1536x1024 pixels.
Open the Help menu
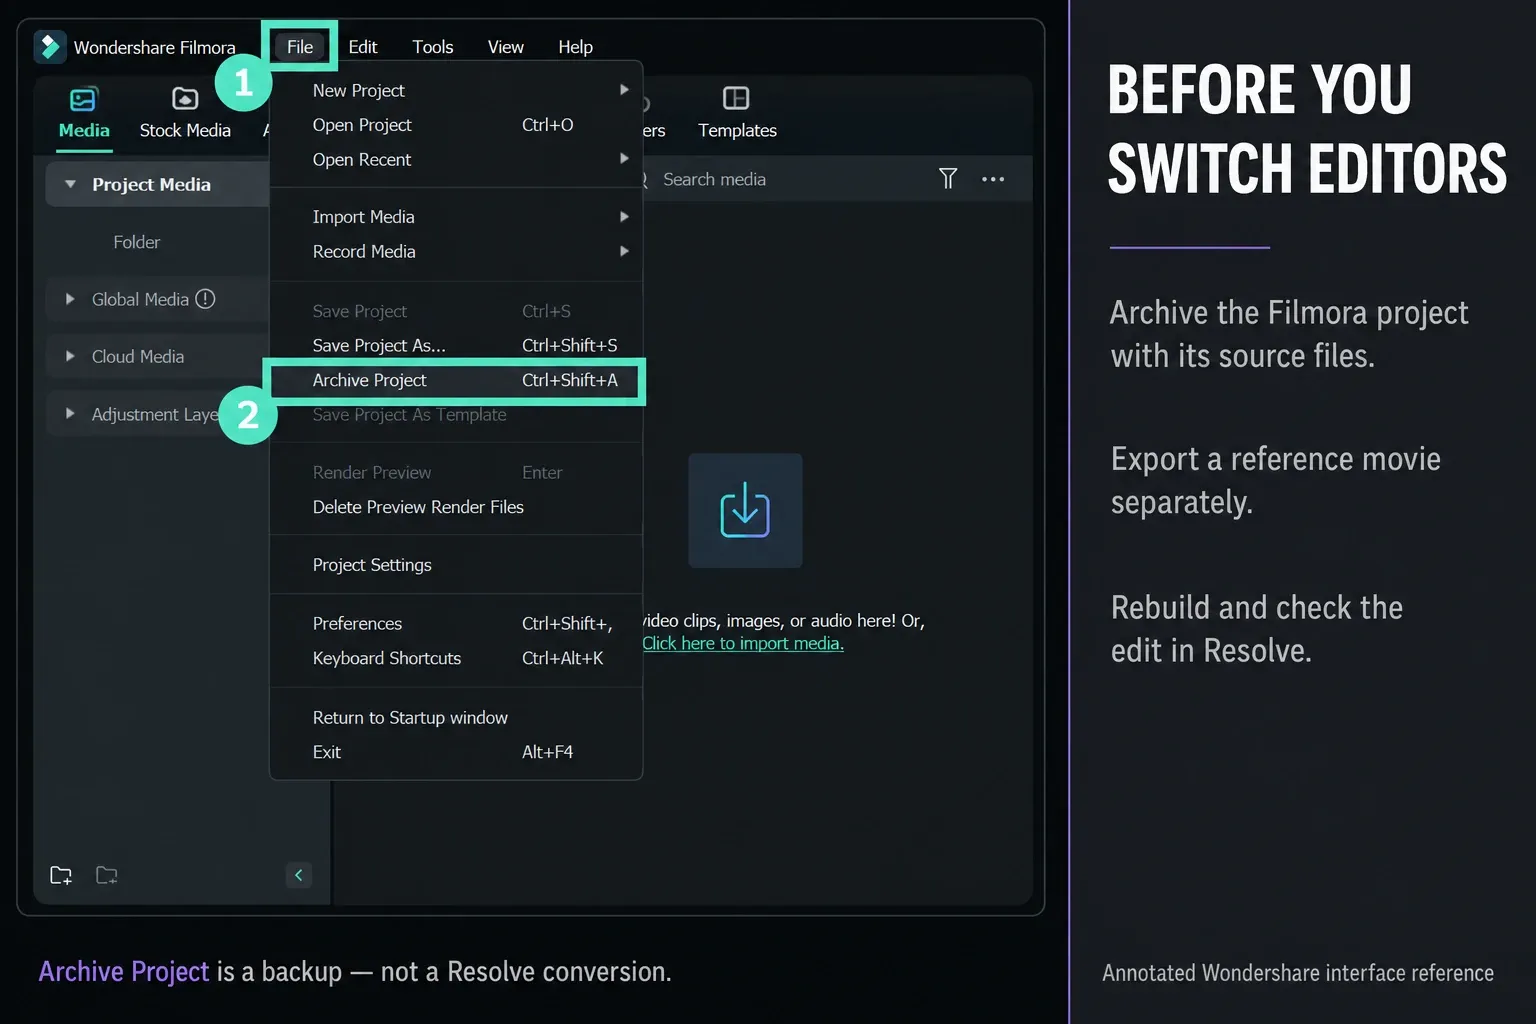(575, 47)
